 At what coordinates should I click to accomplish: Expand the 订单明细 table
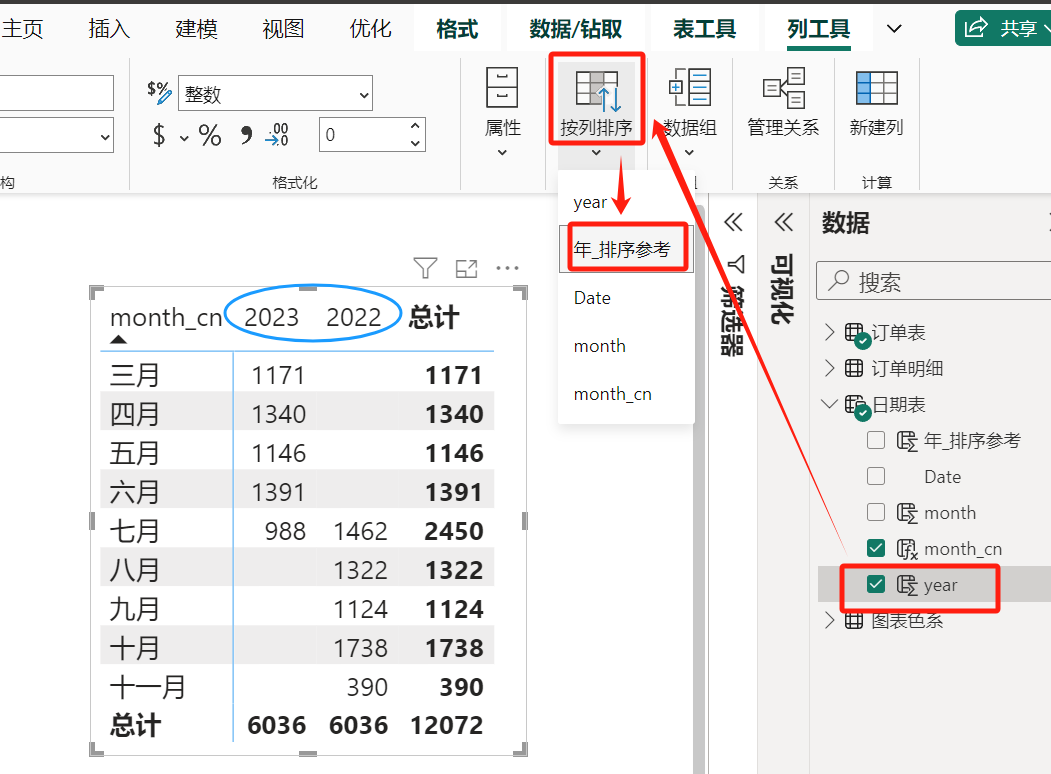tap(830, 368)
